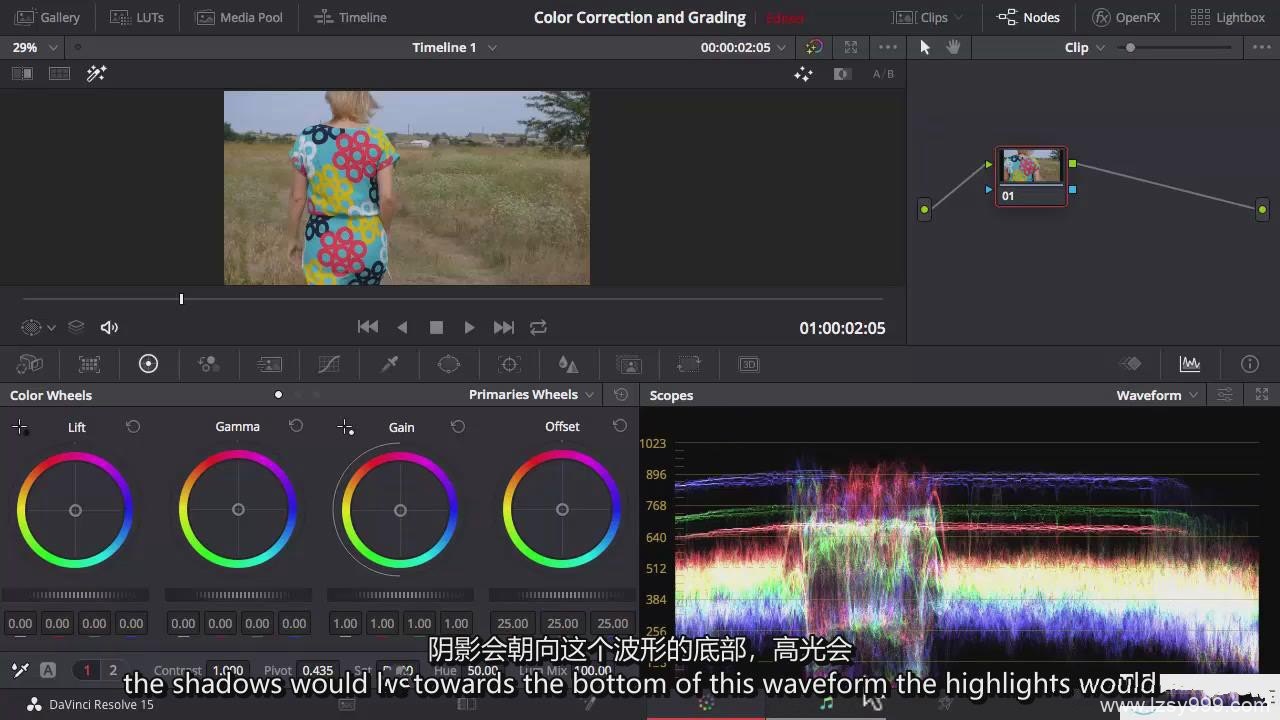Screen dimensions: 1280x720
Task: Select the Qualifier eyedropper palette
Action: (389, 364)
